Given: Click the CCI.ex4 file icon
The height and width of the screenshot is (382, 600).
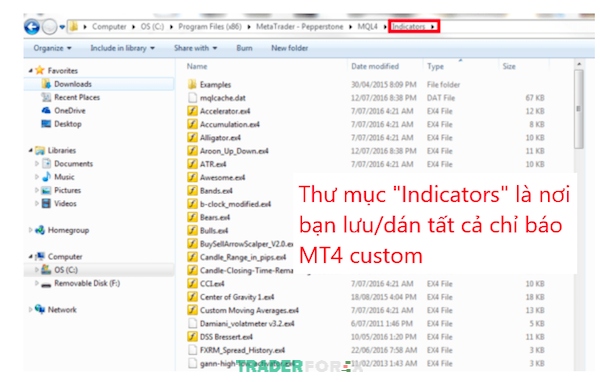Looking at the screenshot, I should coord(192,284).
